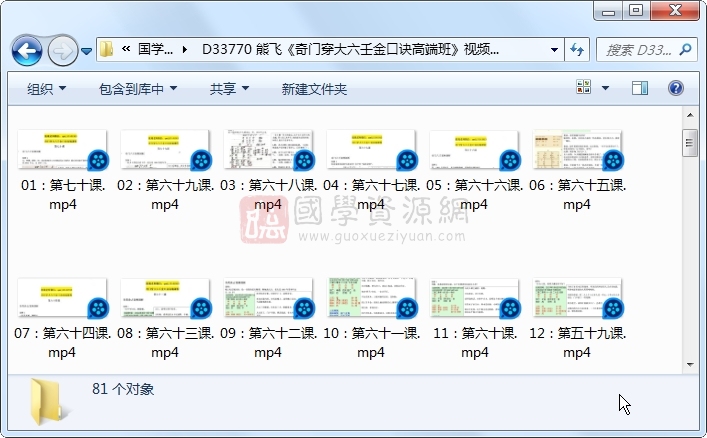Refresh the folder view
This screenshot has width=707, height=438.
(577, 50)
